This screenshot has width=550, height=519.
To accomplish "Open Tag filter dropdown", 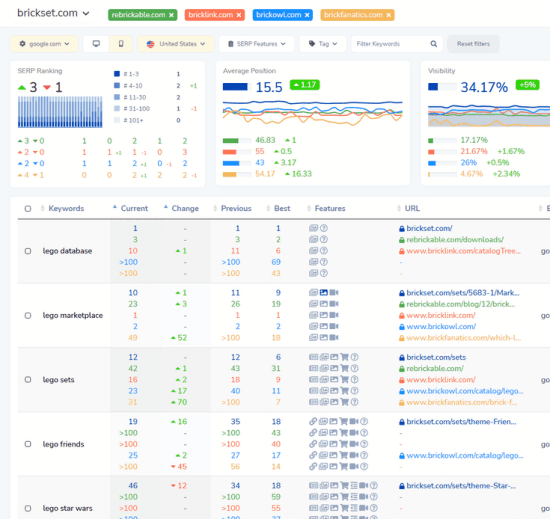I will 323,44.
